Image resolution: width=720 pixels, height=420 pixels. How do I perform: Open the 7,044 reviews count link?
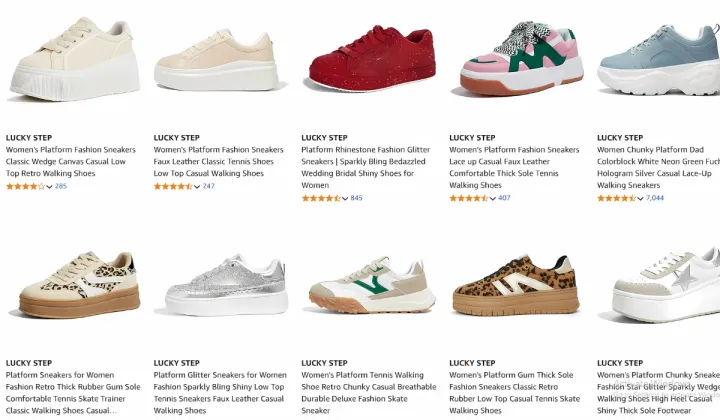[655, 198]
